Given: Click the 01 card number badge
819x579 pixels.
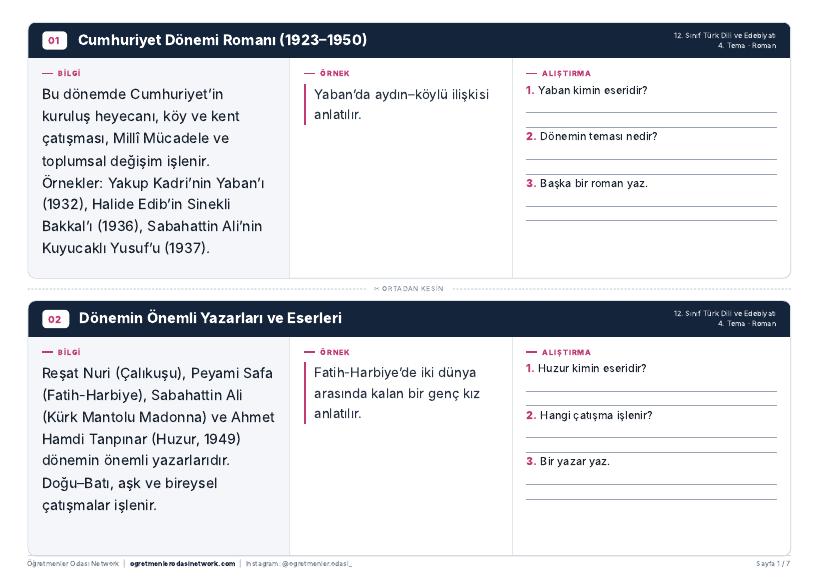Looking at the screenshot, I should (x=54, y=40).
